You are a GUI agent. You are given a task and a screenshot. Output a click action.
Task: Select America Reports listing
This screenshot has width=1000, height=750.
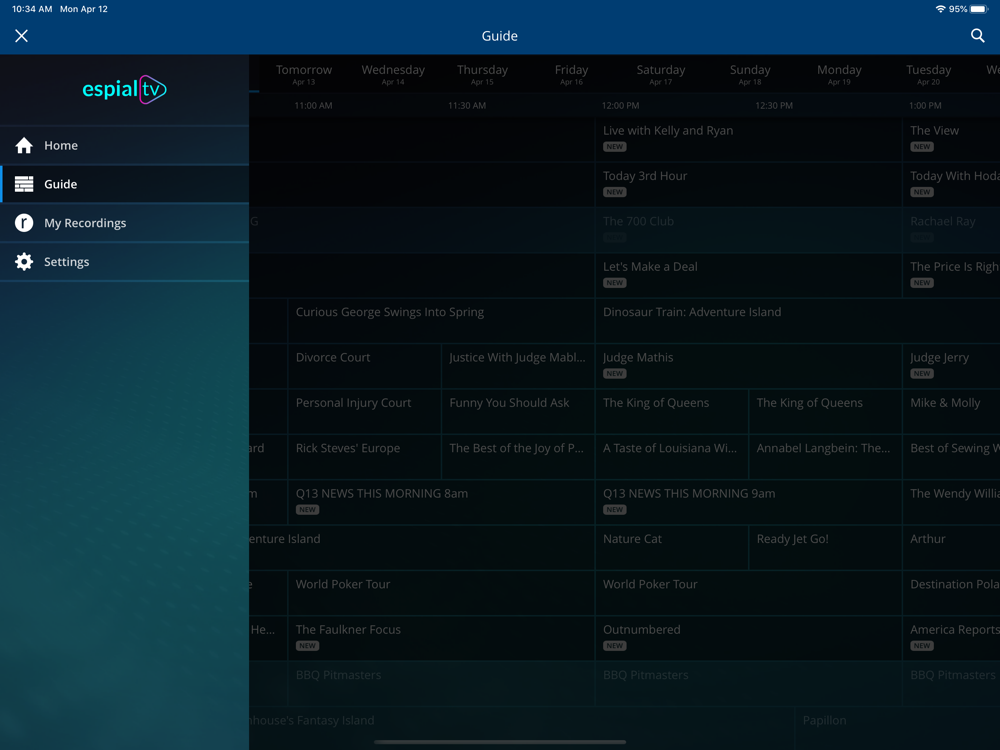(952, 638)
